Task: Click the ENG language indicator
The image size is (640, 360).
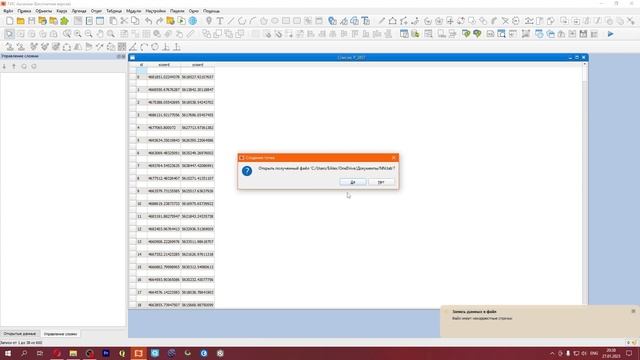Action: coord(594,353)
